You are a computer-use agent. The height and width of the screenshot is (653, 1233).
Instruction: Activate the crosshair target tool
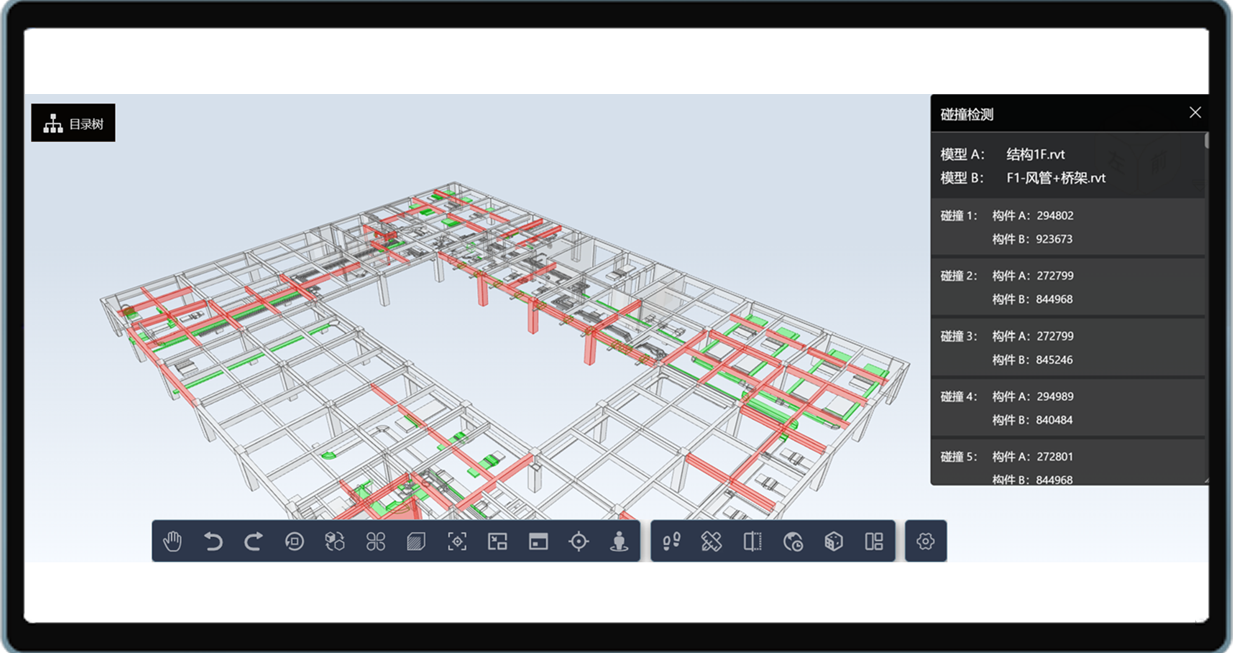tap(578, 541)
